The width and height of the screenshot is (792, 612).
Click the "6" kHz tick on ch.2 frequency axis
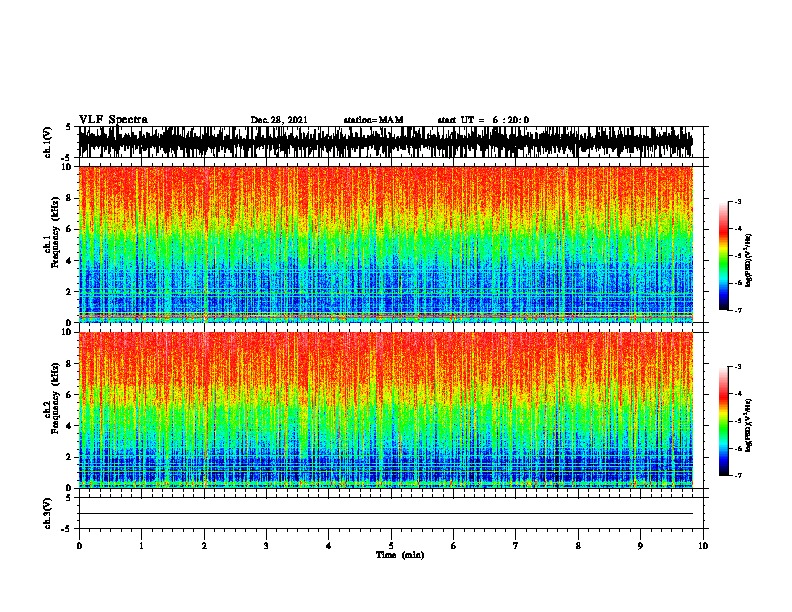click(x=70, y=395)
